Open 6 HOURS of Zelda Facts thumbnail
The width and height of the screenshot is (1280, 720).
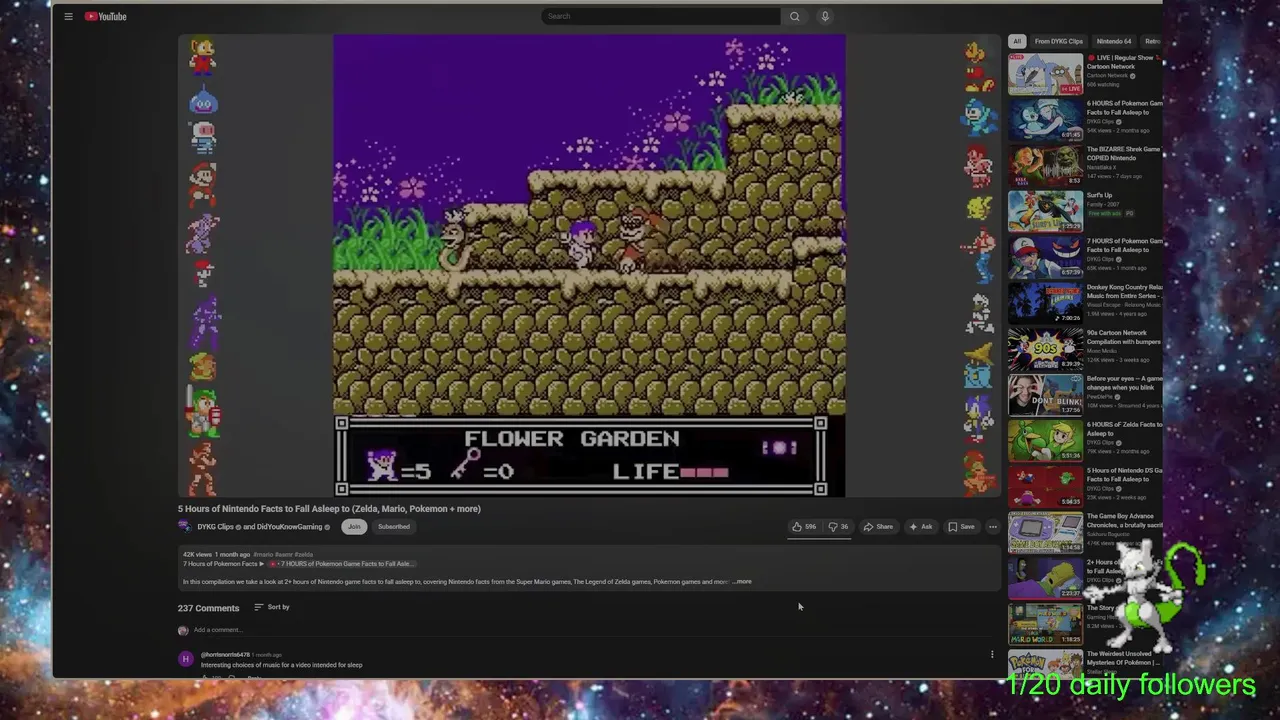1045,441
